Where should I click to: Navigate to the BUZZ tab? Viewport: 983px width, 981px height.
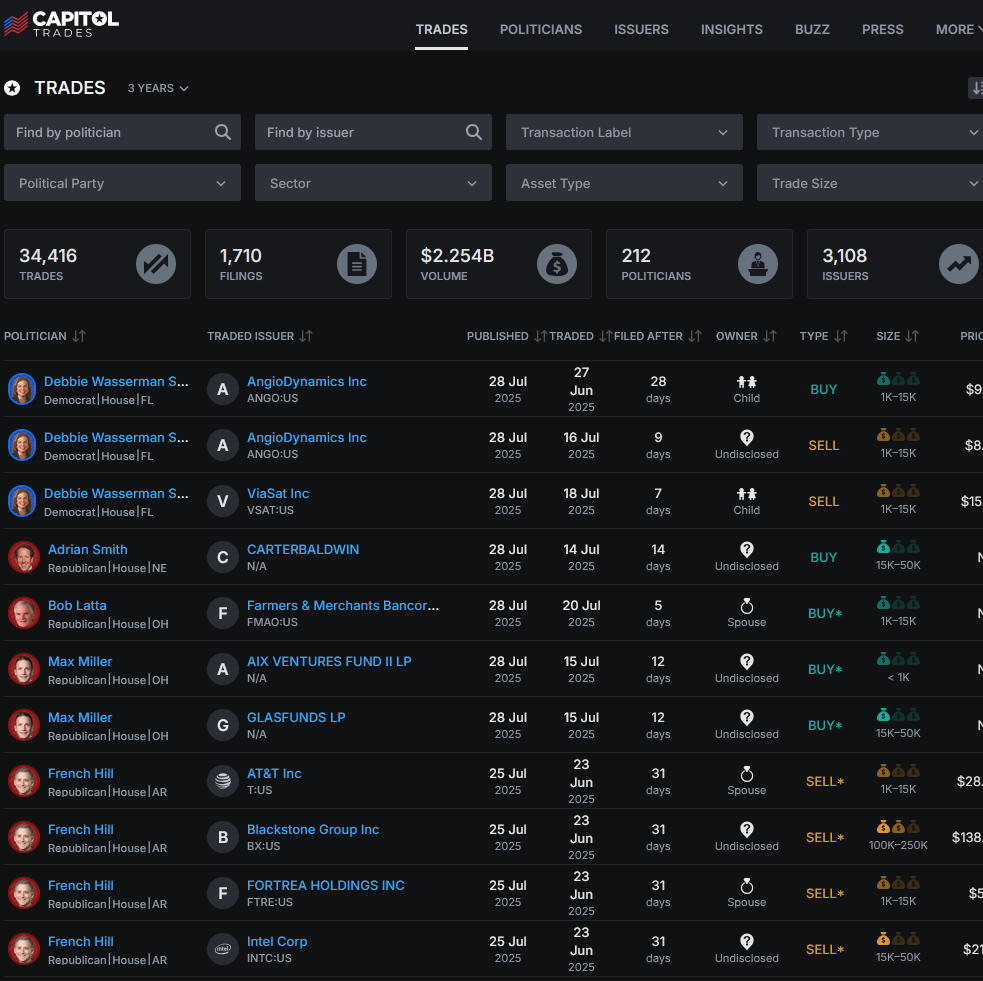point(812,29)
